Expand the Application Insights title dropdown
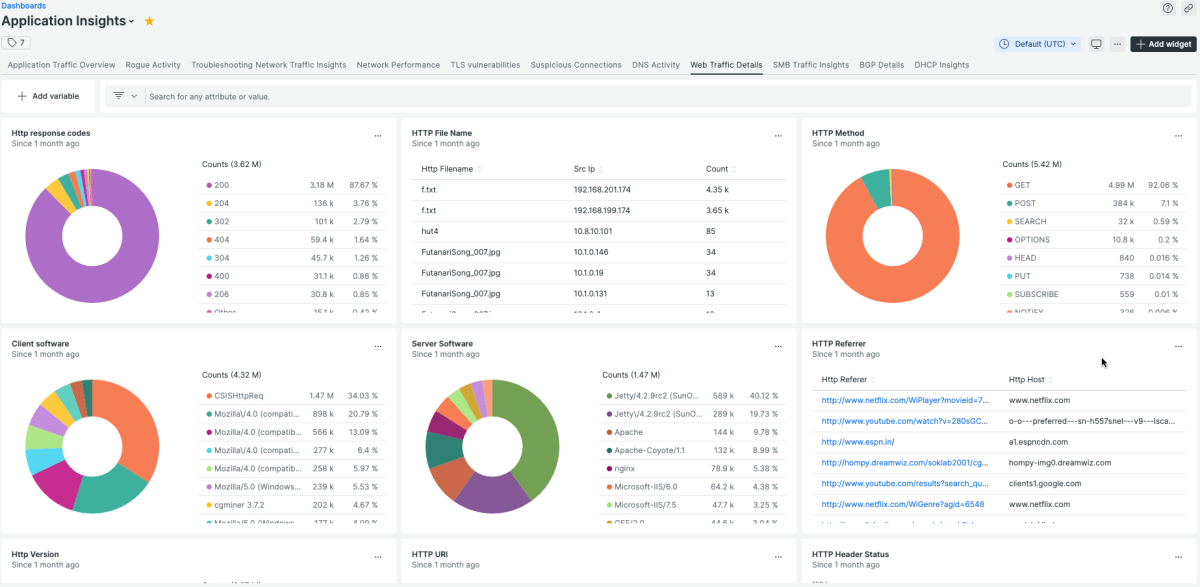Viewport: 1200px width, 587px height. pos(131,22)
